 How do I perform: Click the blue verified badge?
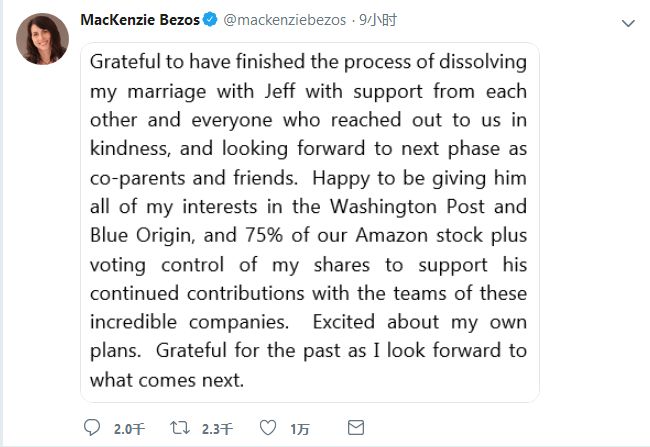coord(210,20)
